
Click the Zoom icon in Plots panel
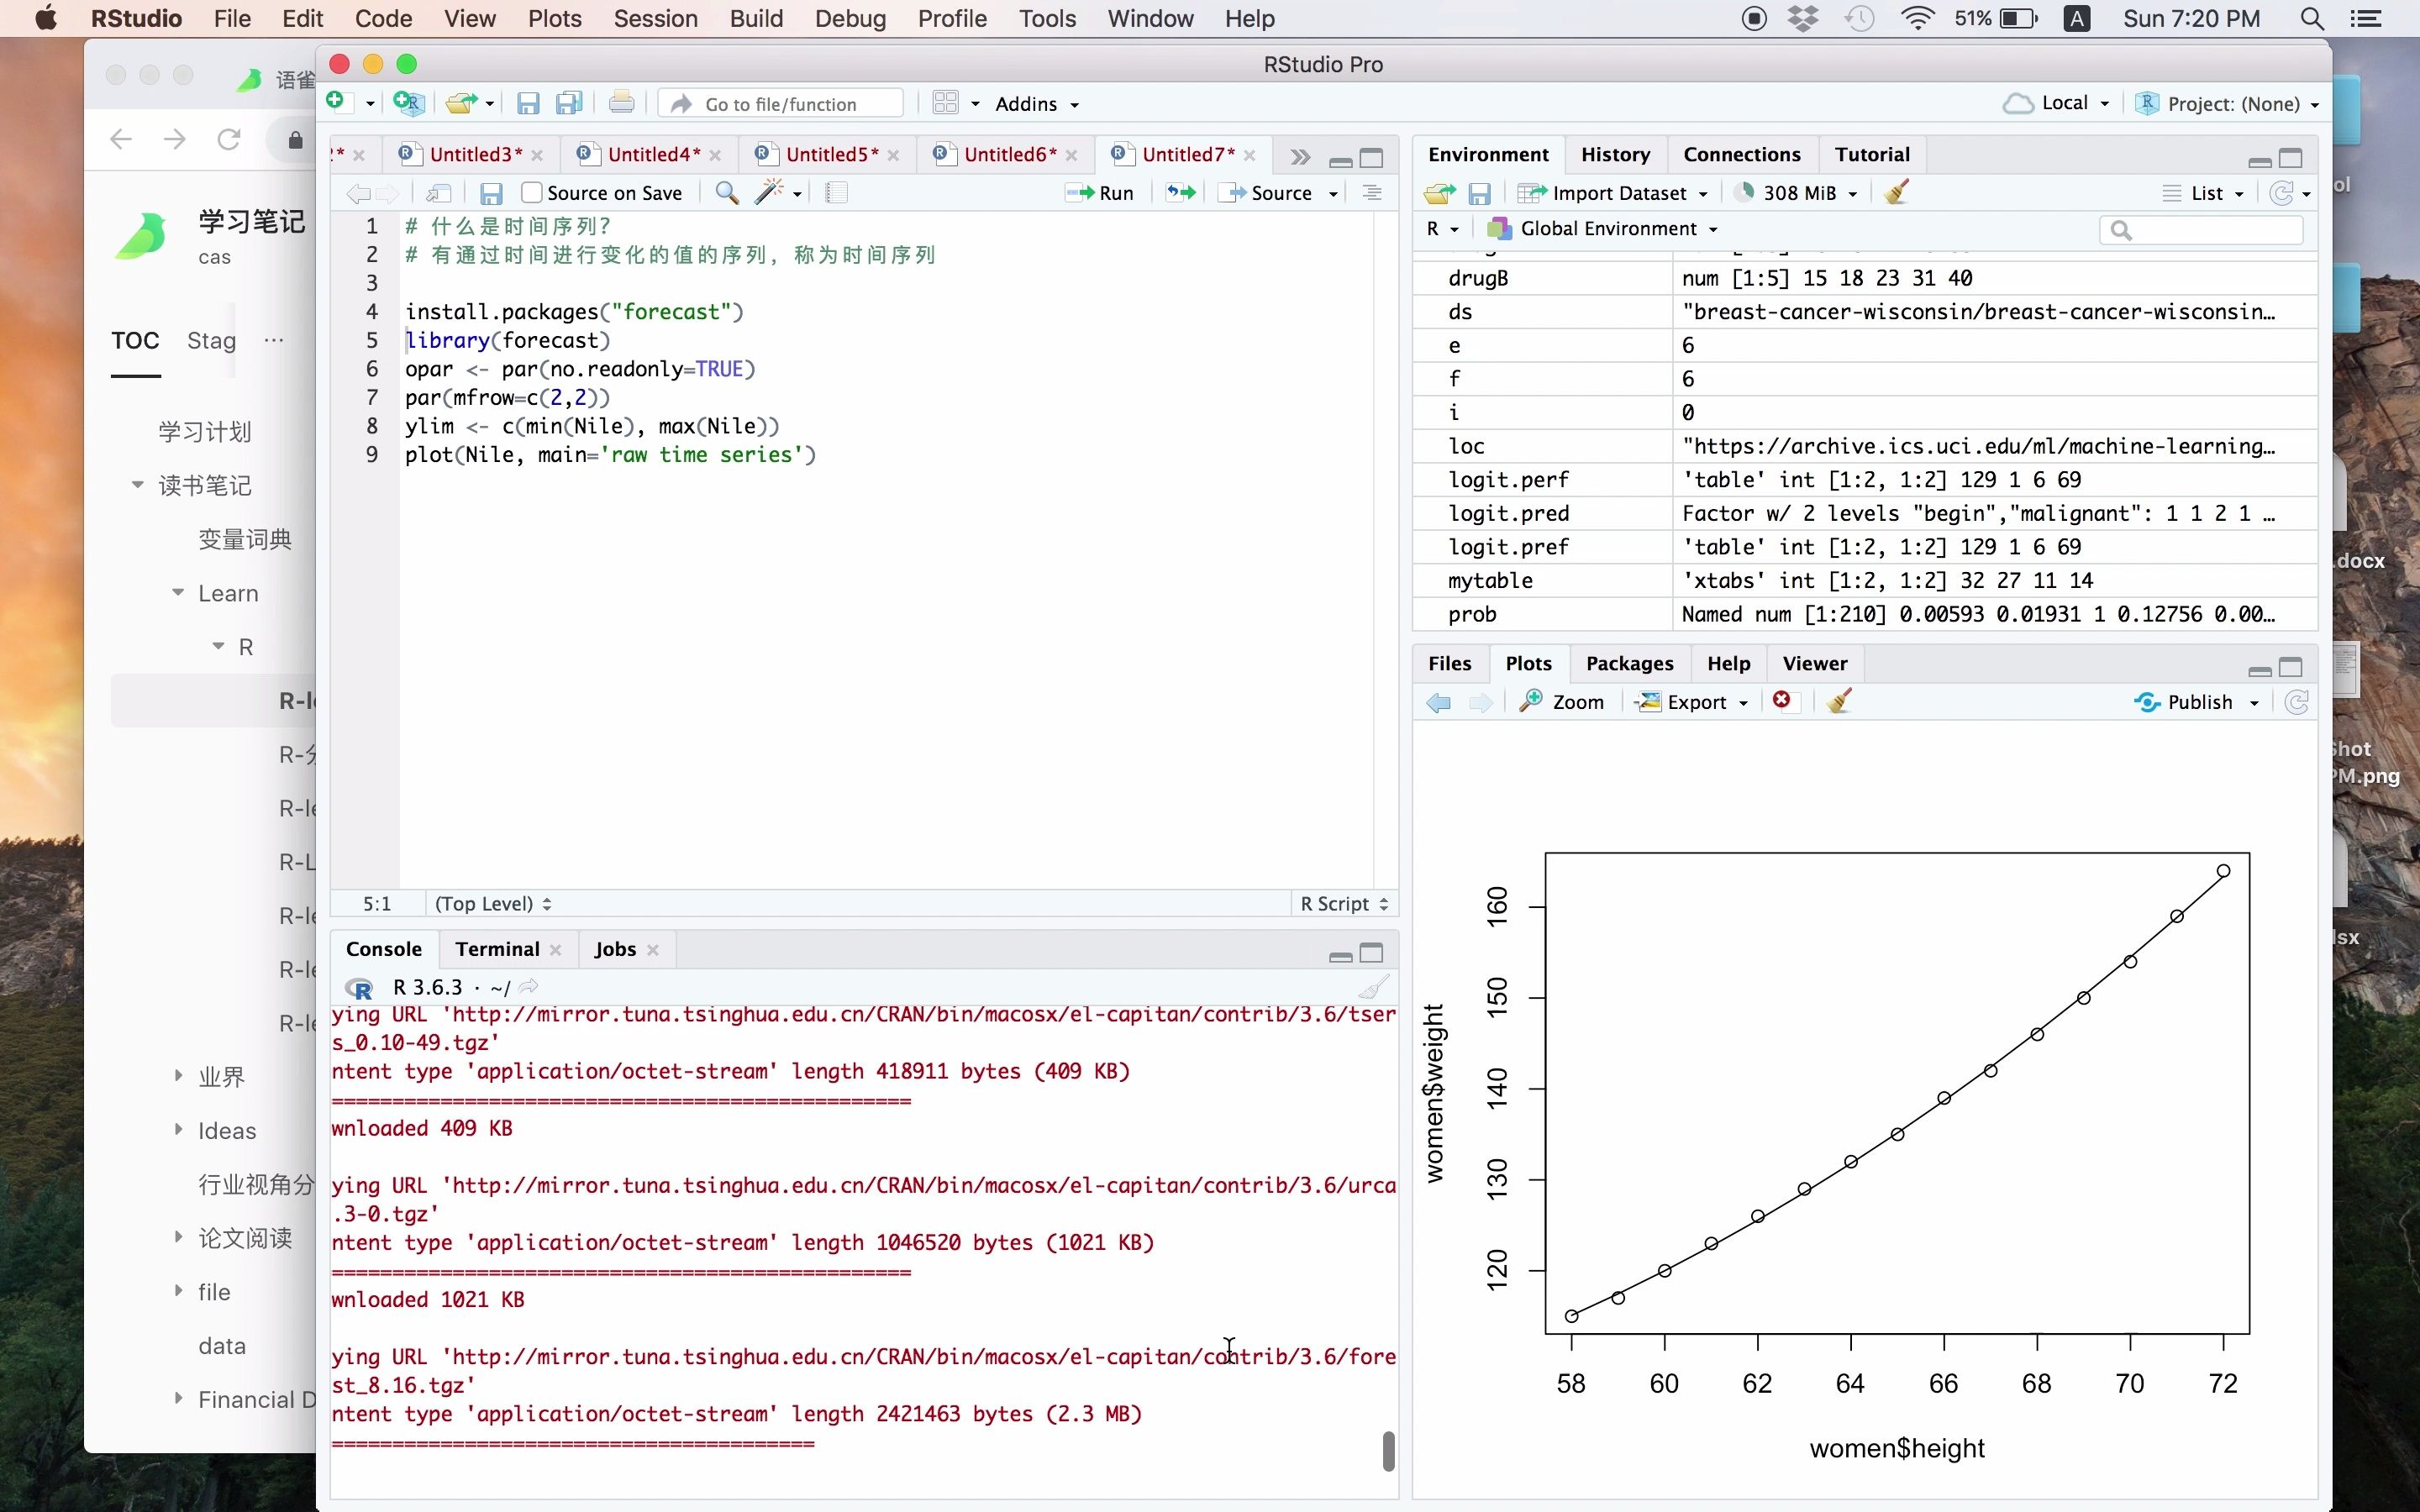[x=1563, y=701]
